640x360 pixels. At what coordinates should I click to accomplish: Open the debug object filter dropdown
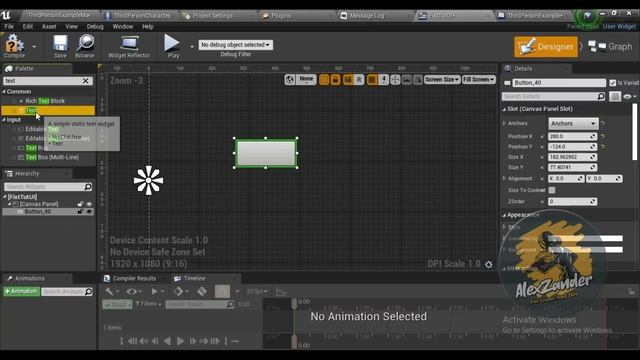pyautogui.click(x=236, y=44)
